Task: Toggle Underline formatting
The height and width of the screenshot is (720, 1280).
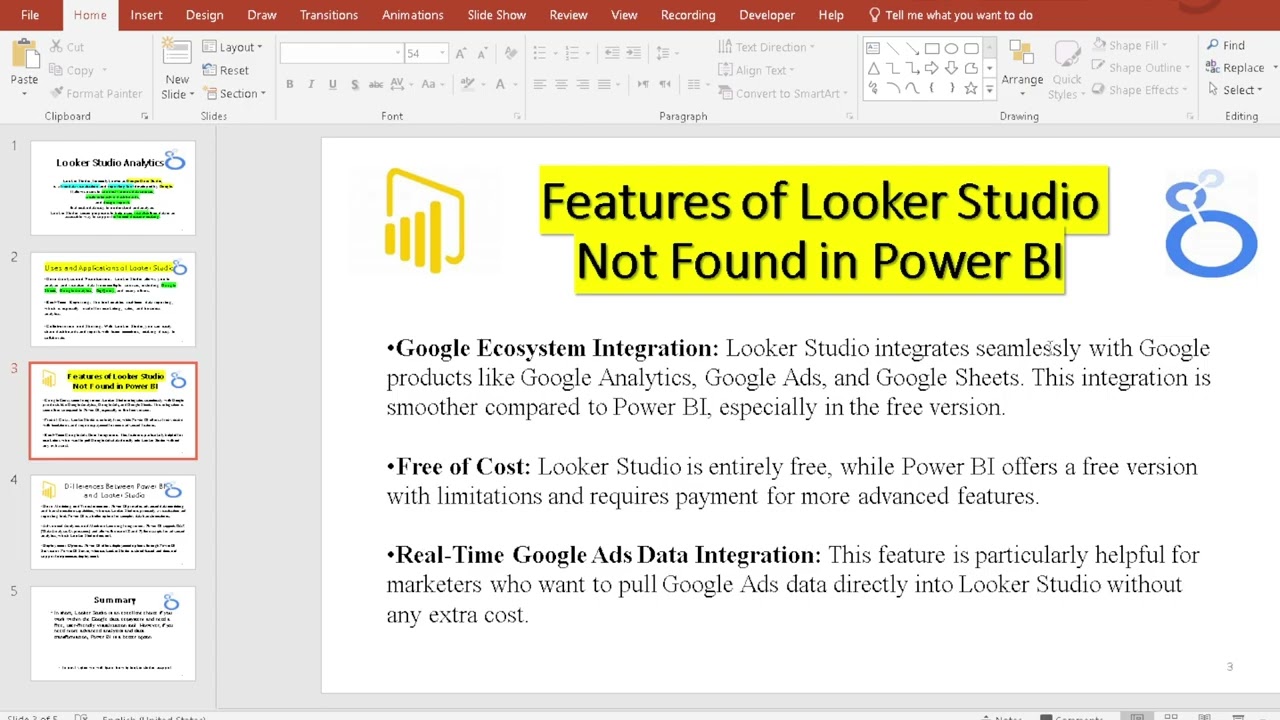Action: point(332,85)
